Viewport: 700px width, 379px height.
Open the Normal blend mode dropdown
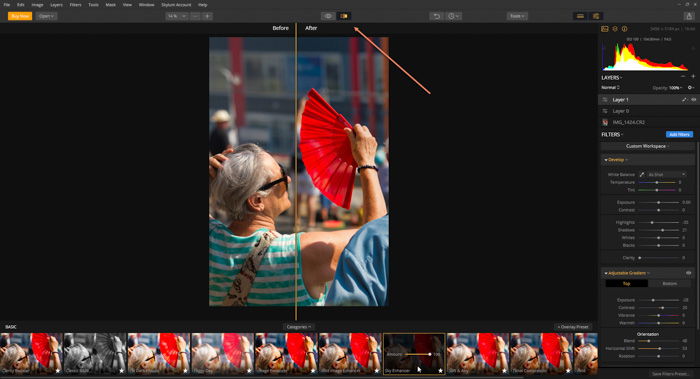(x=610, y=87)
